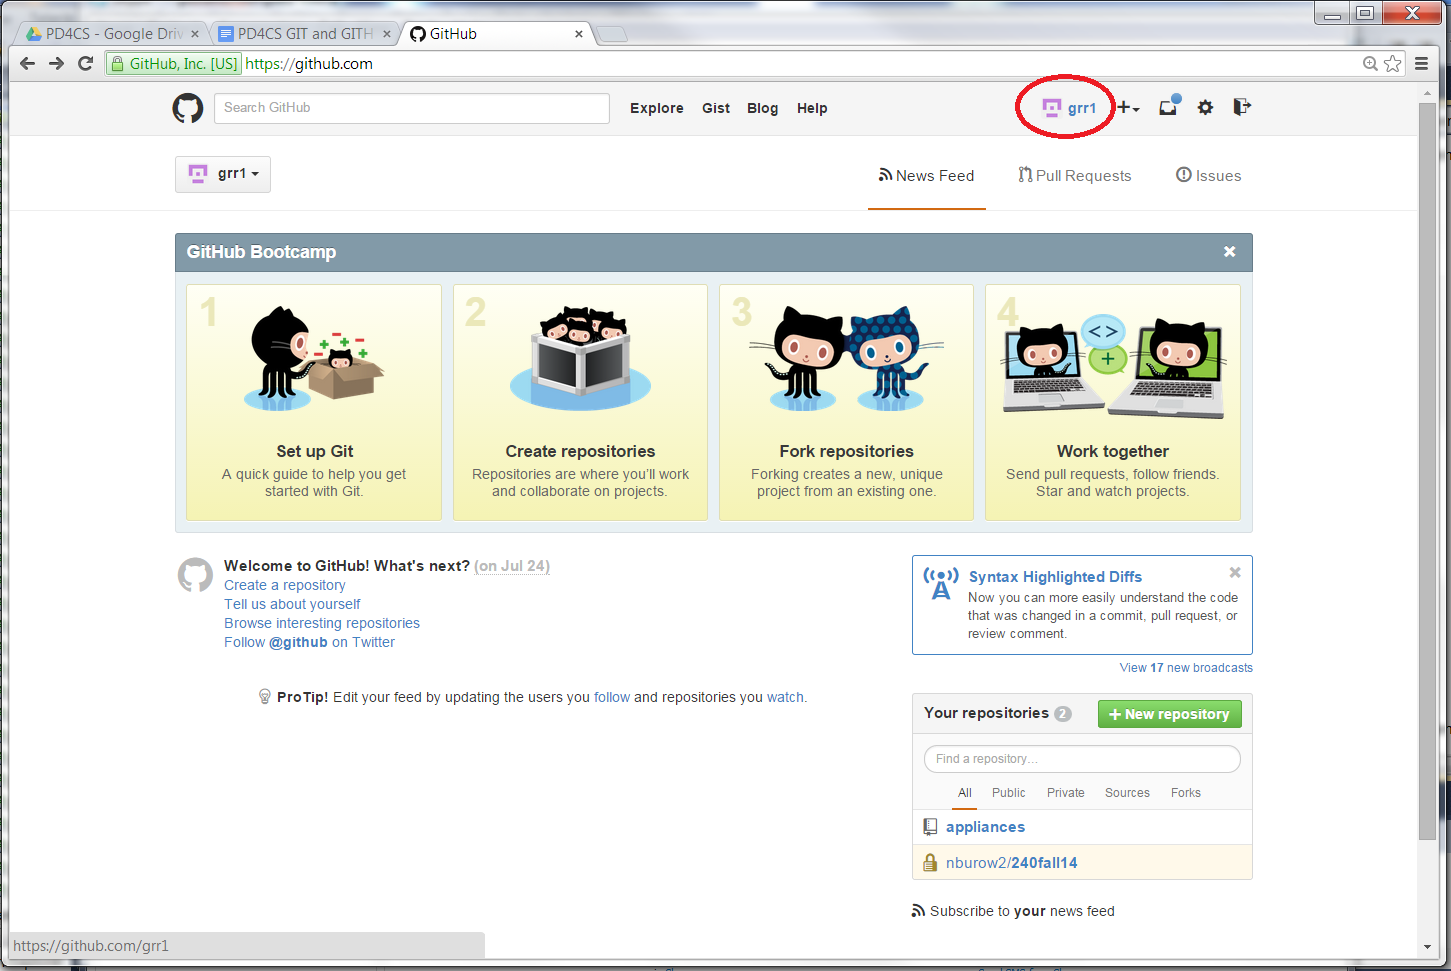Viewport: 1451px width, 971px height.
Task: Click the browser address bar URL
Action: tap(309, 63)
